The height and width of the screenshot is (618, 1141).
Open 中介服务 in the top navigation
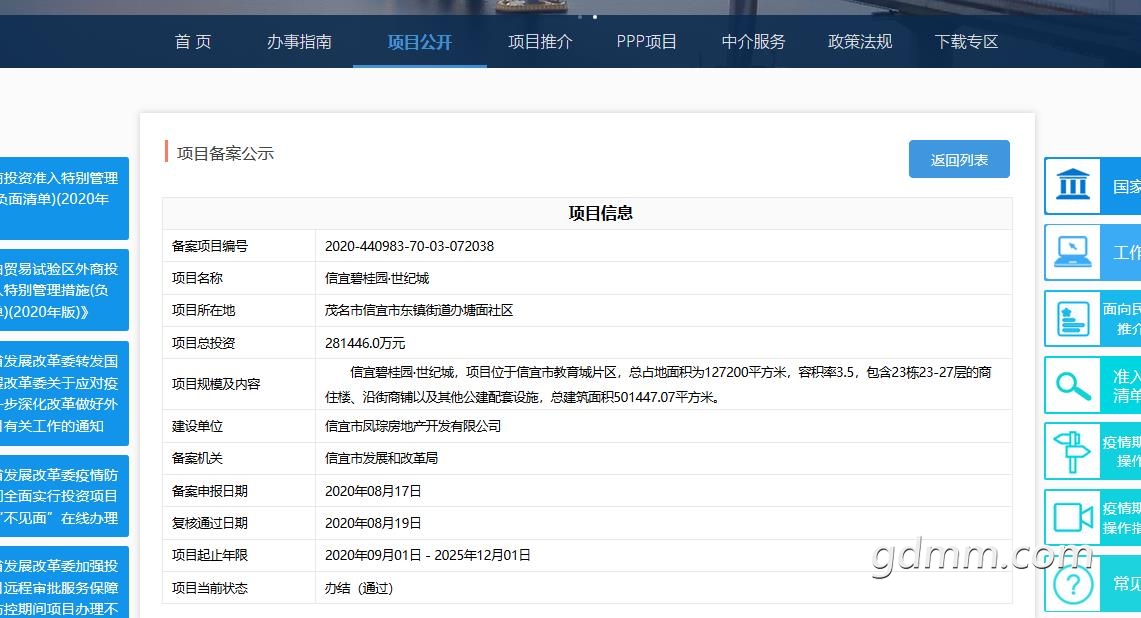coord(754,42)
